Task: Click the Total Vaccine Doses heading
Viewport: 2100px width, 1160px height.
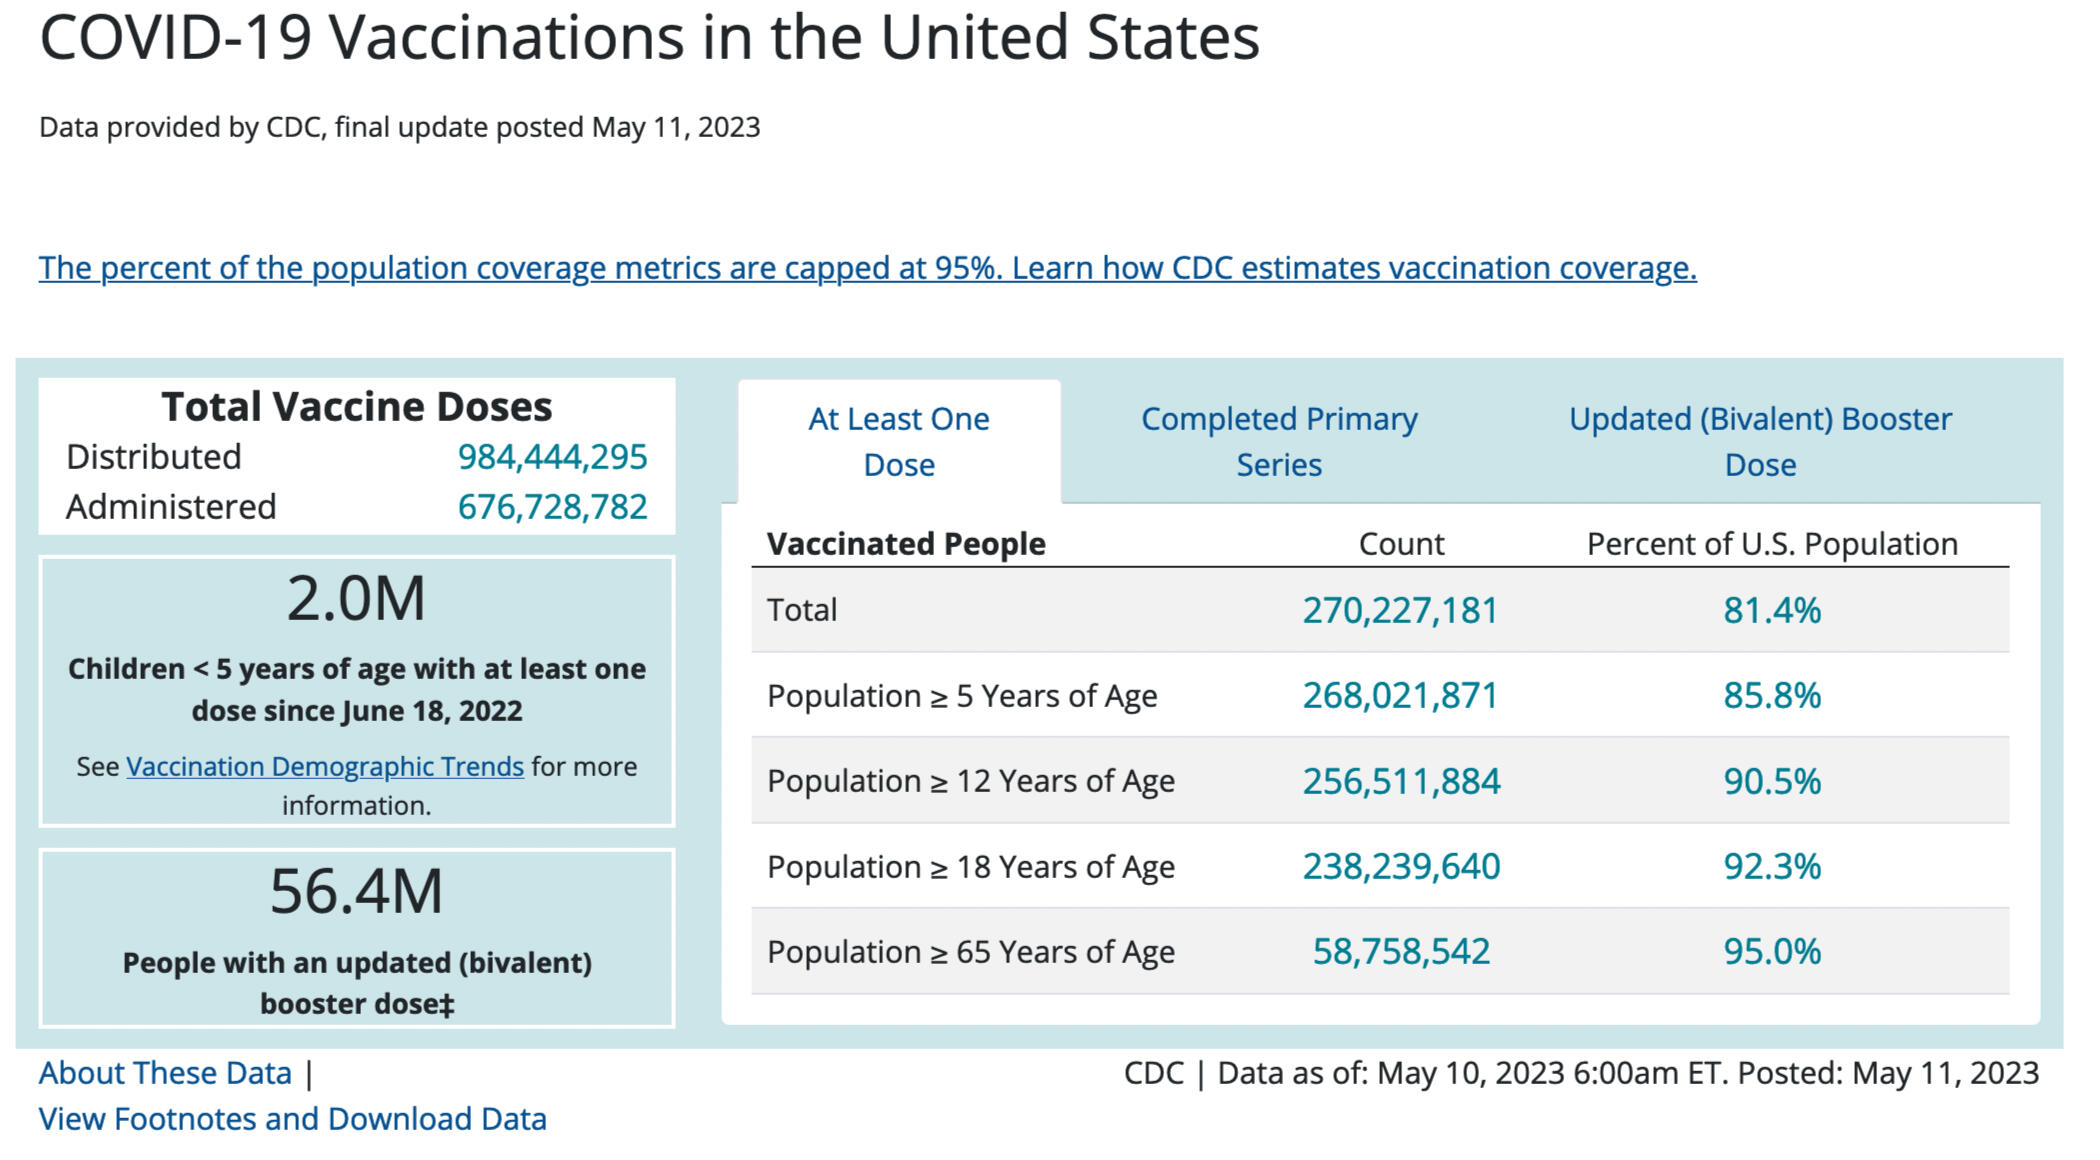Action: (x=356, y=407)
